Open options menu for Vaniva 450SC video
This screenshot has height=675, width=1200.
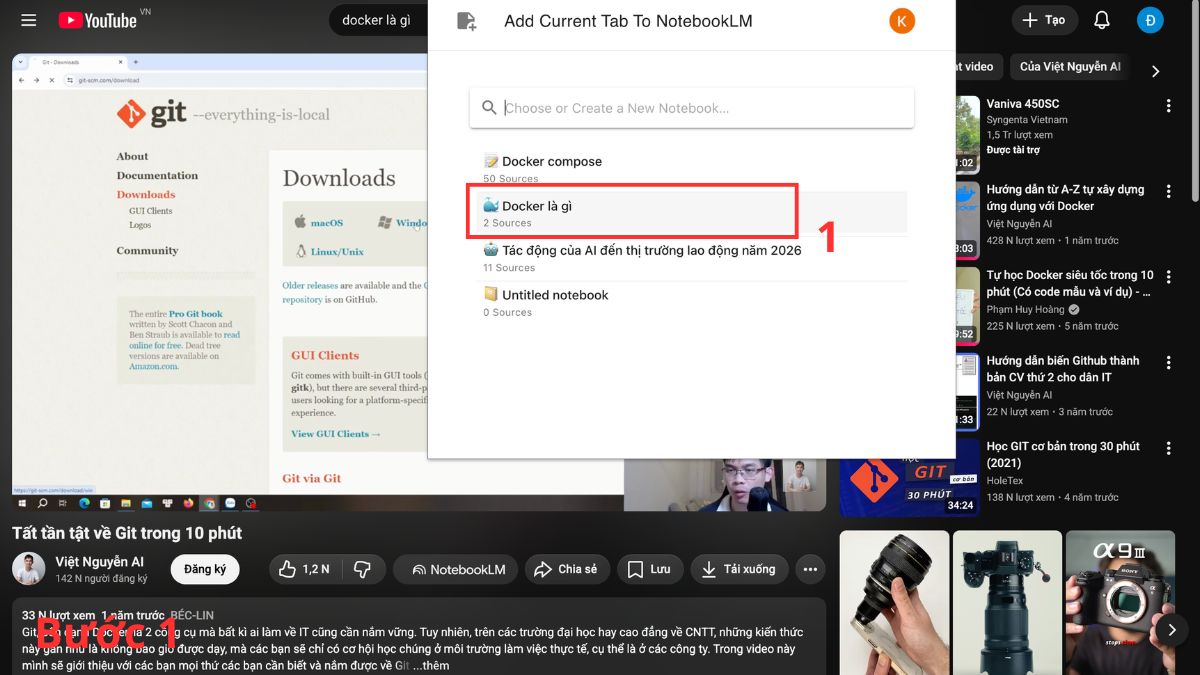pos(1168,106)
